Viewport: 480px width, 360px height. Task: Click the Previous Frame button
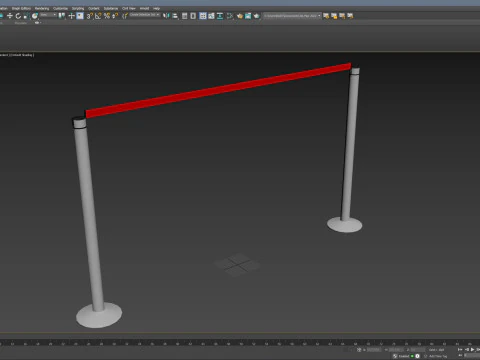click(467, 349)
